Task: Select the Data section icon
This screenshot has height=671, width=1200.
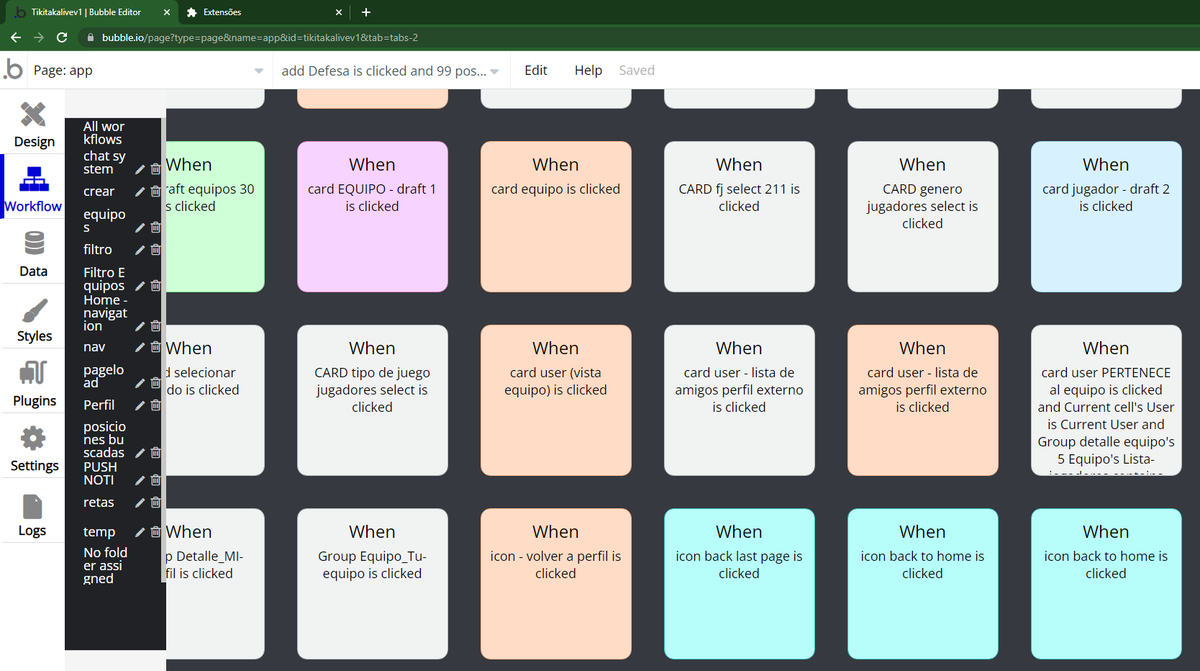Action: click(33, 252)
